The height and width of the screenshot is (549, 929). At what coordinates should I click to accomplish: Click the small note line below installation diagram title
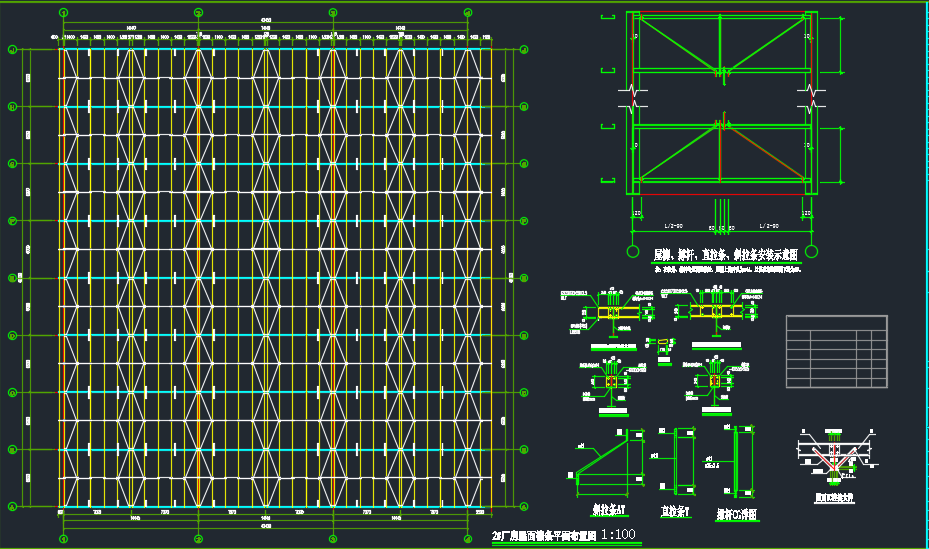pyautogui.click(x=728, y=269)
